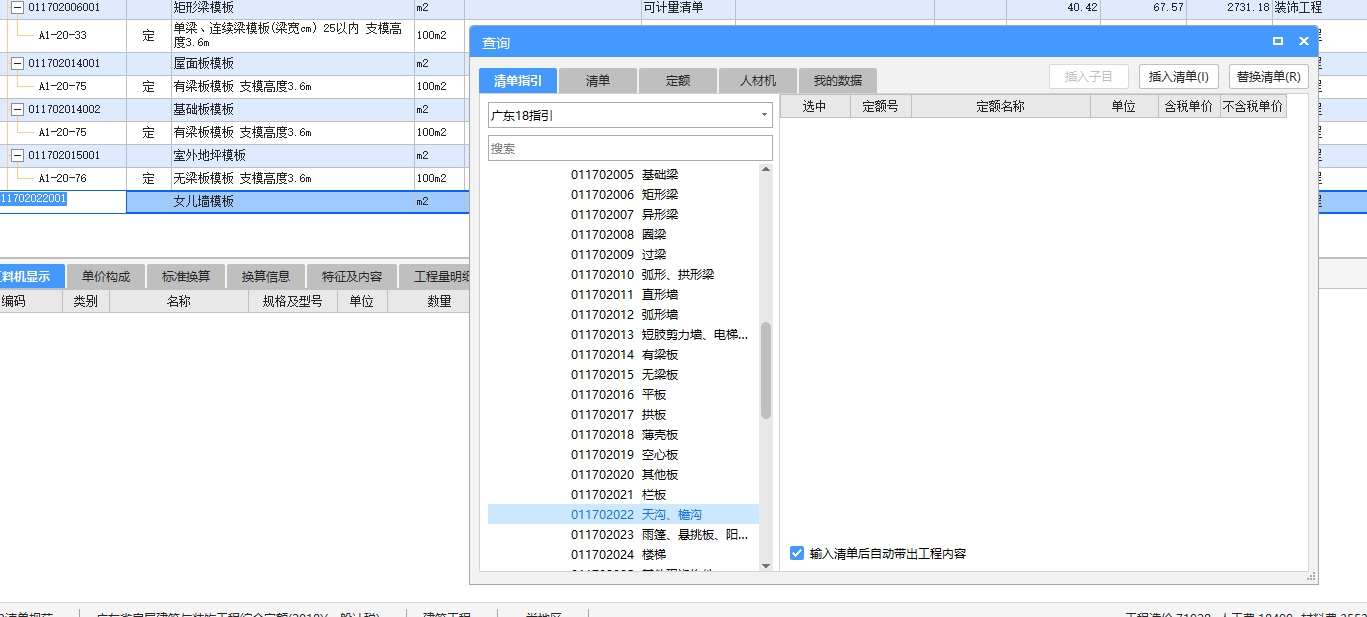The height and width of the screenshot is (617, 1367).
Task: Click the 定额名称 column header
Action: click(x=1000, y=106)
